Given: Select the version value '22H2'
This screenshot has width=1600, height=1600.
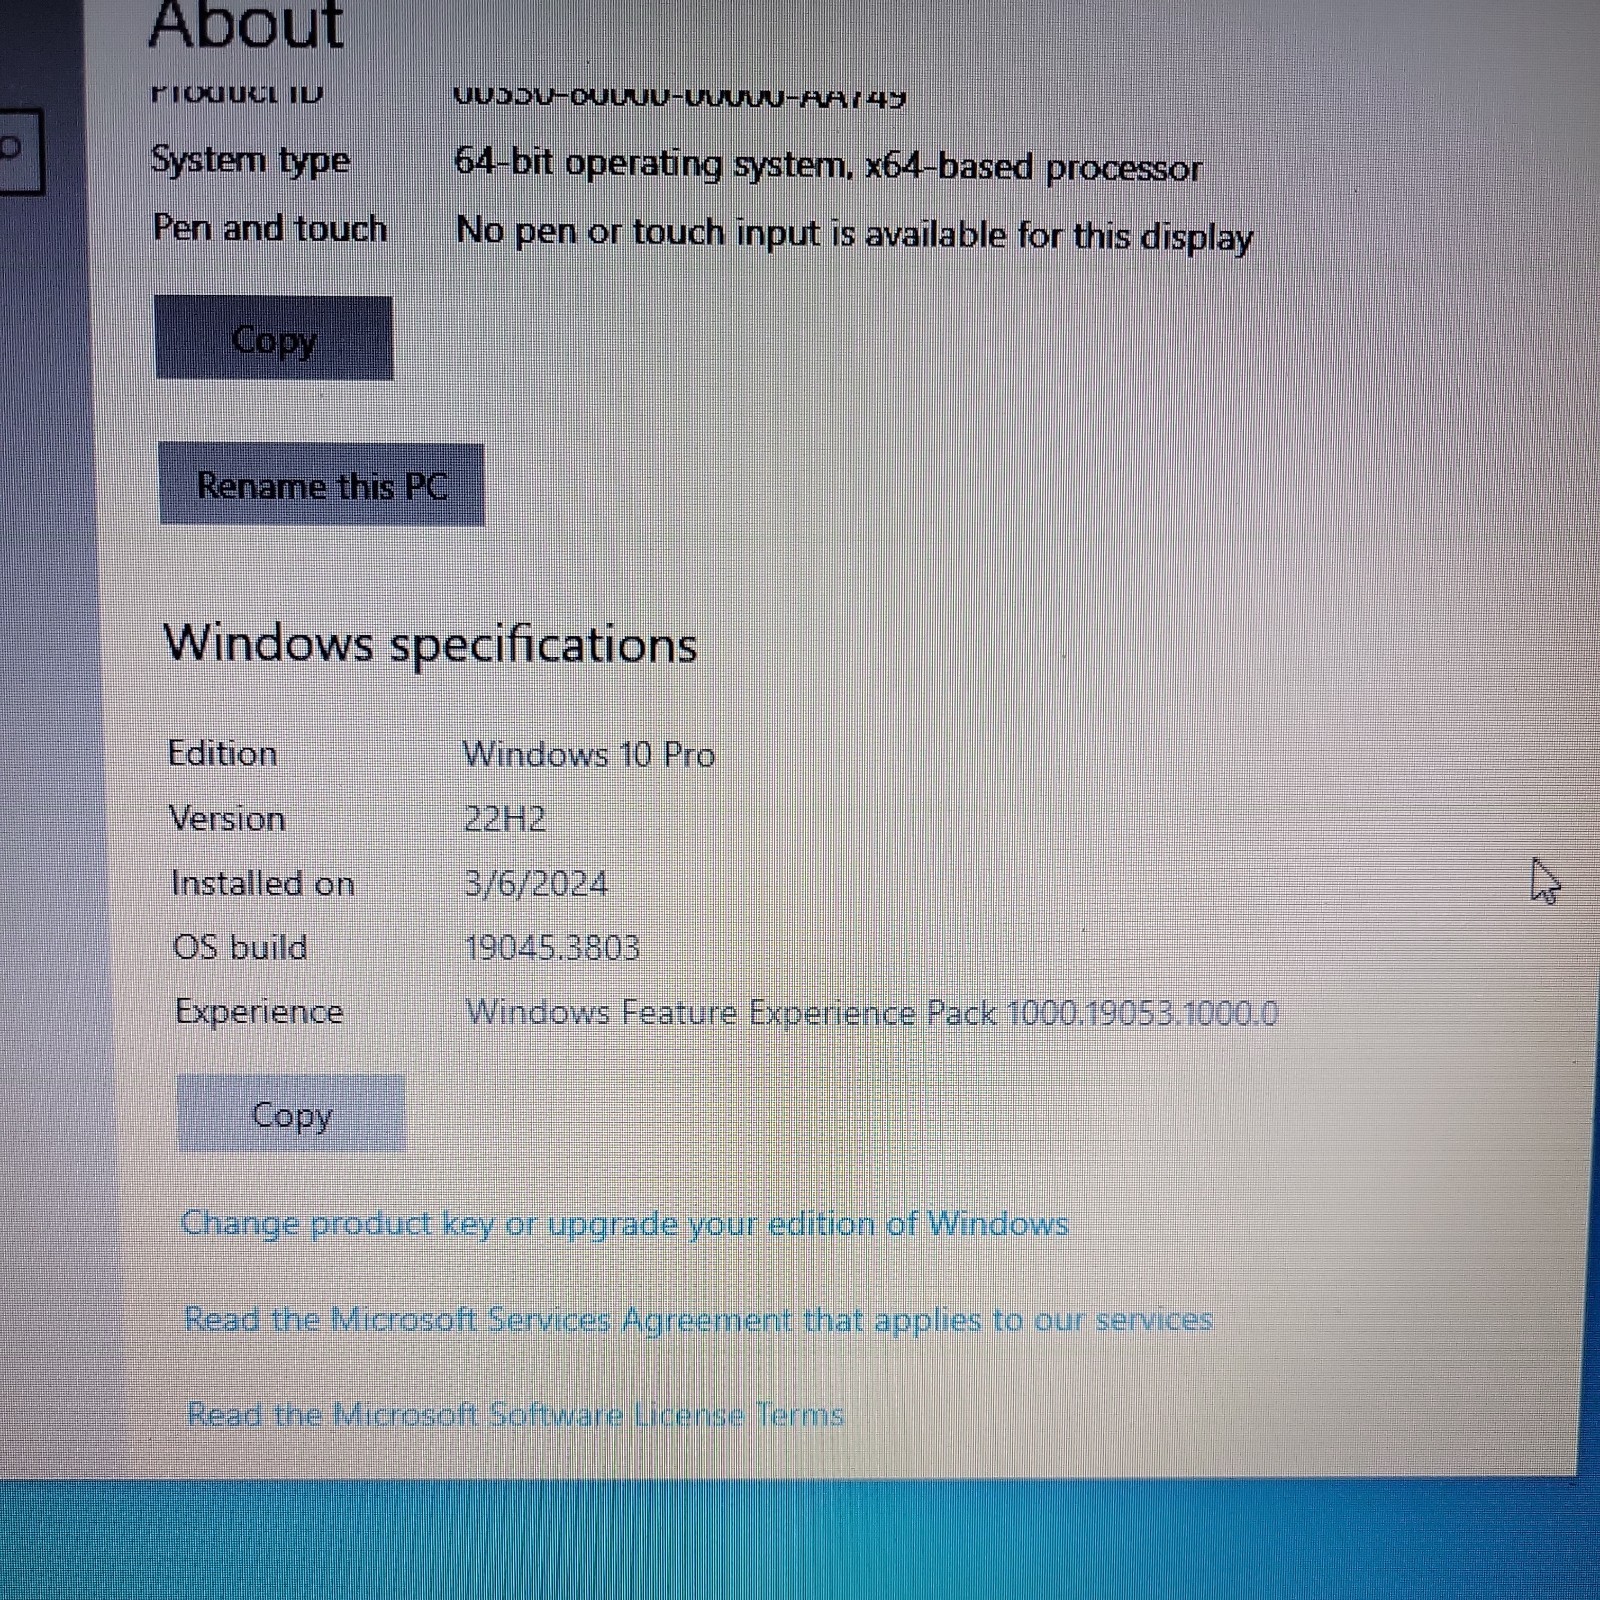Looking at the screenshot, I should tap(505, 819).
